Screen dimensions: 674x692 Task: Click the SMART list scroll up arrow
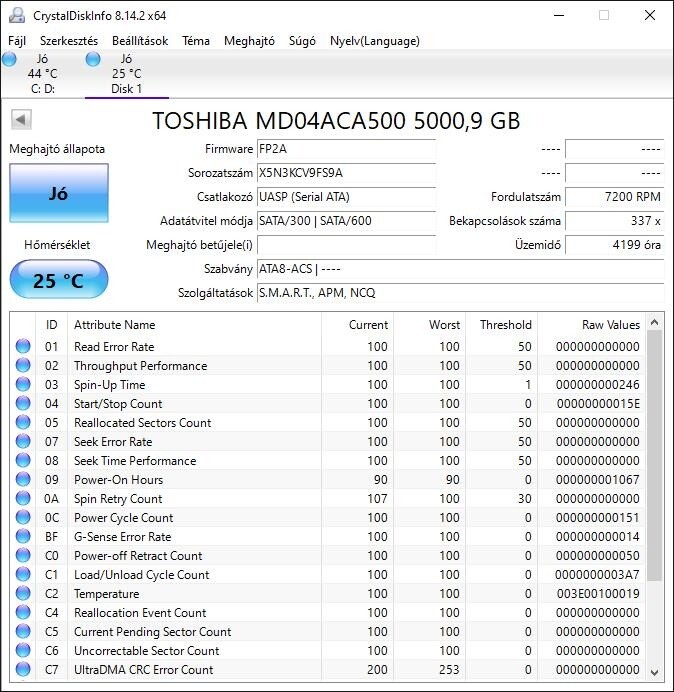[x=655, y=323]
